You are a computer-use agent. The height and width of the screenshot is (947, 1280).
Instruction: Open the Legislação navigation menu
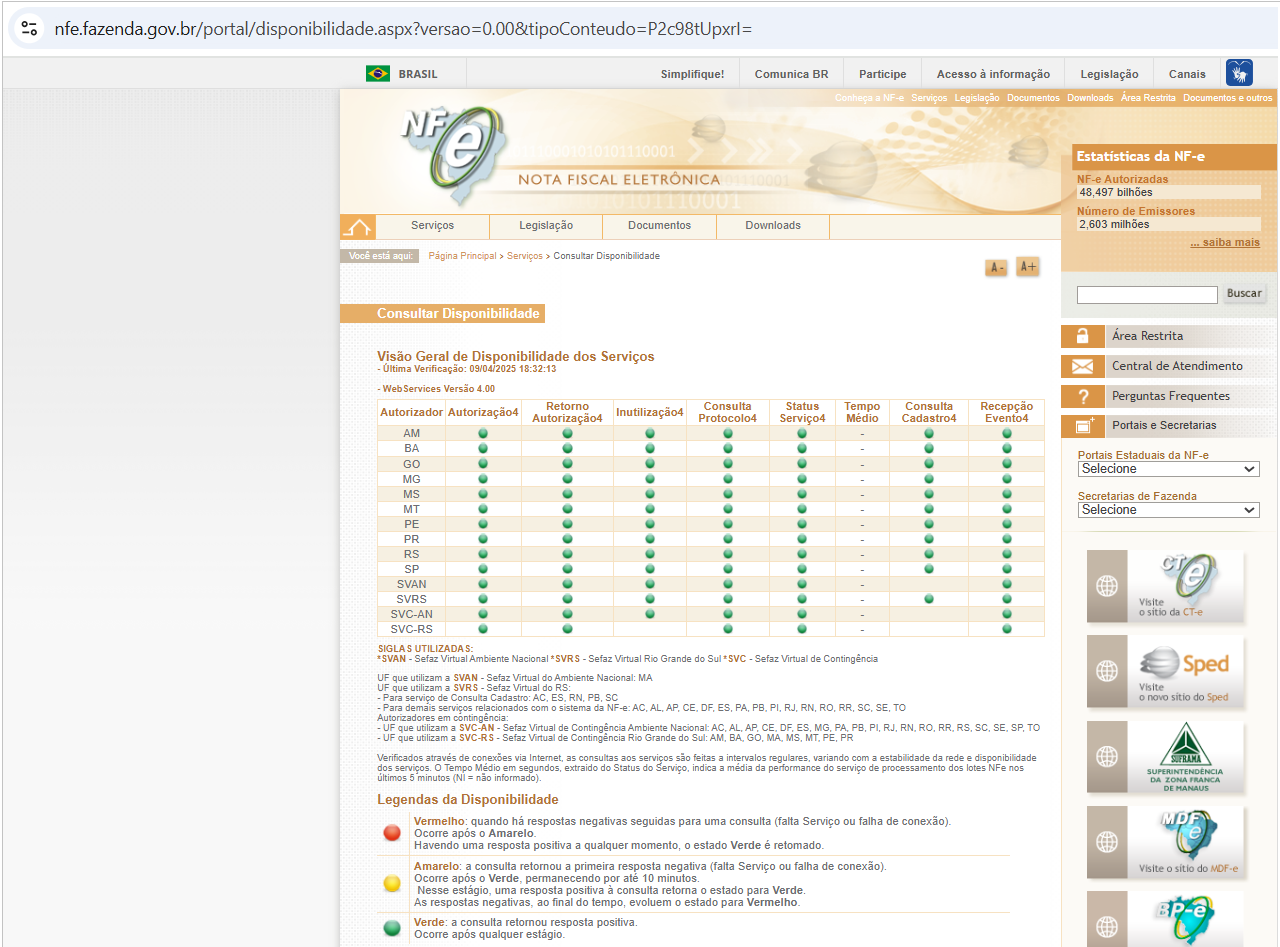click(546, 226)
